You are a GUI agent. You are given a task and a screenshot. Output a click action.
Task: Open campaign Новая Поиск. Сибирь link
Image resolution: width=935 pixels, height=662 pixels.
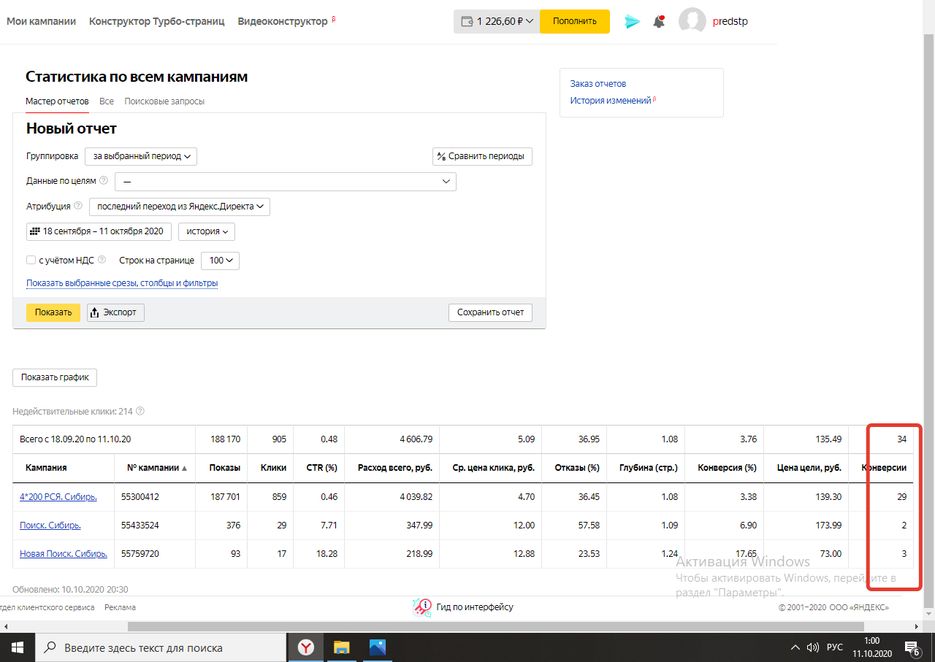tap(63, 554)
